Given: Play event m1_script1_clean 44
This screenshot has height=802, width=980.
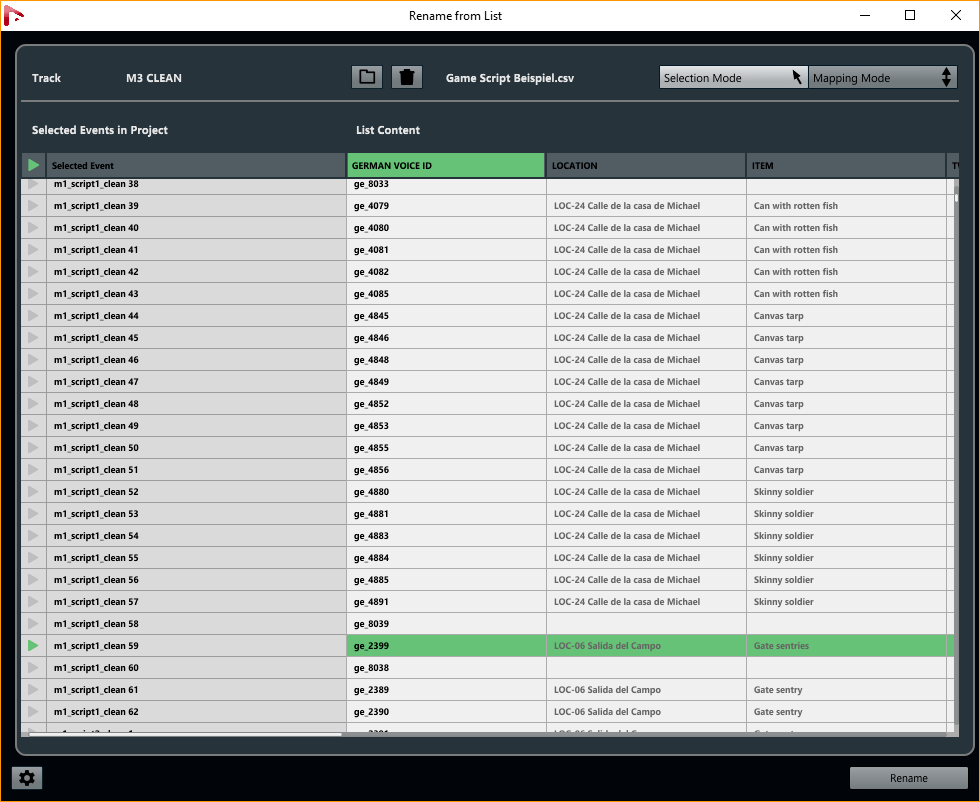Looking at the screenshot, I should 34,316.
